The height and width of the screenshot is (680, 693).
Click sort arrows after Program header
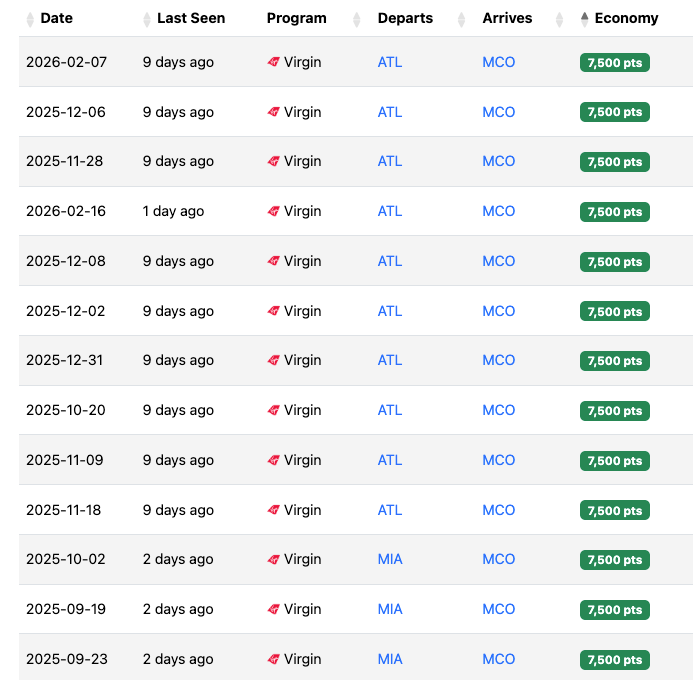tap(356, 19)
